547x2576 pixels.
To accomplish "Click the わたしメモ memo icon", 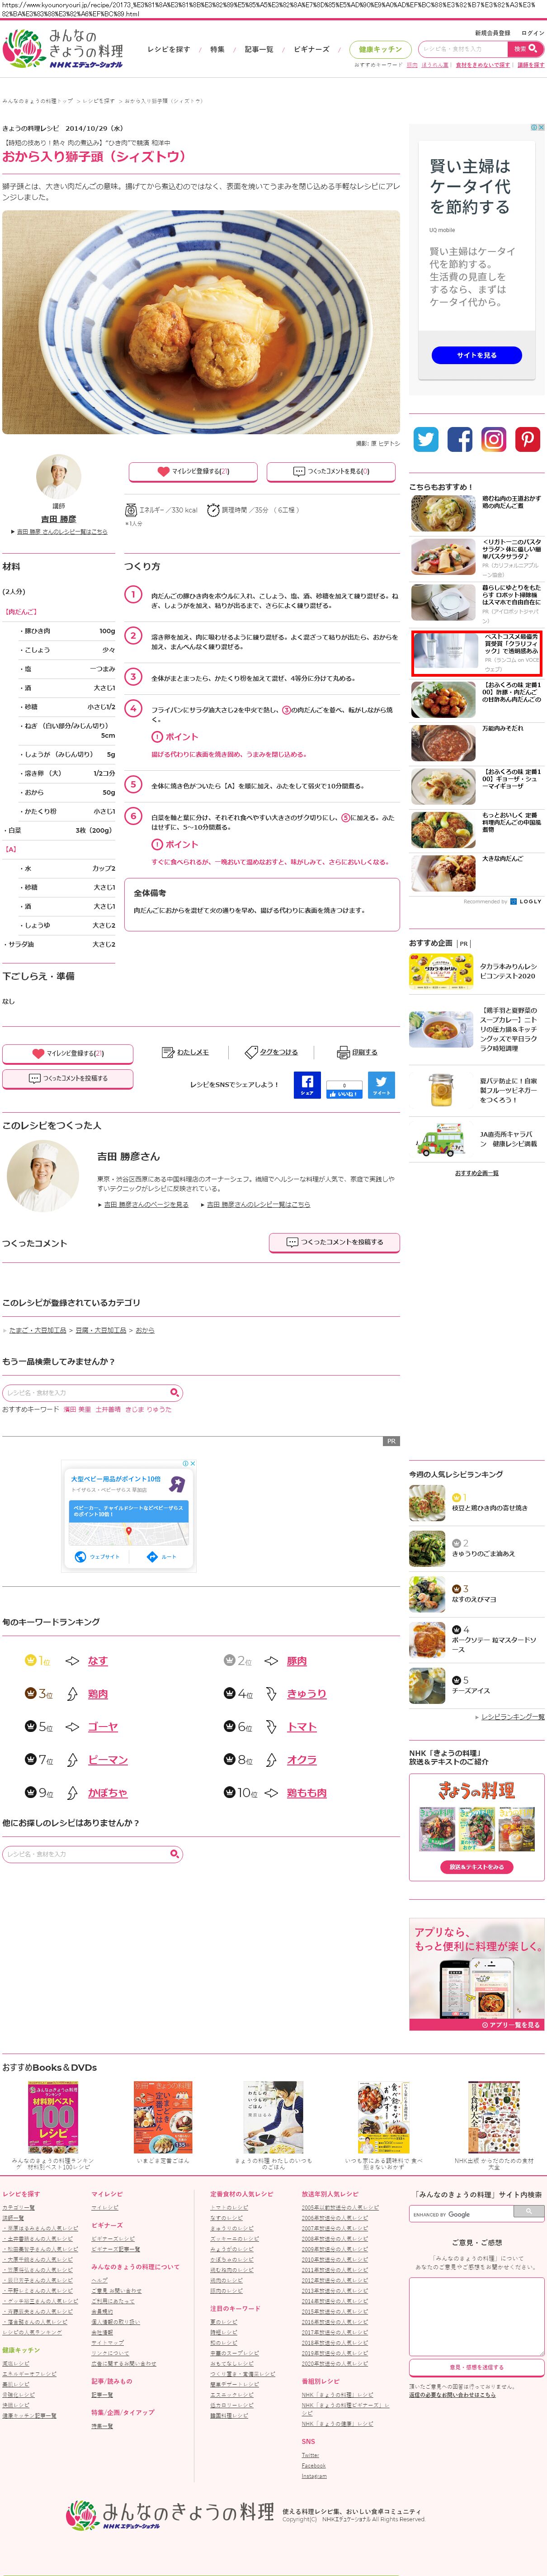I will [x=168, y=1052].
